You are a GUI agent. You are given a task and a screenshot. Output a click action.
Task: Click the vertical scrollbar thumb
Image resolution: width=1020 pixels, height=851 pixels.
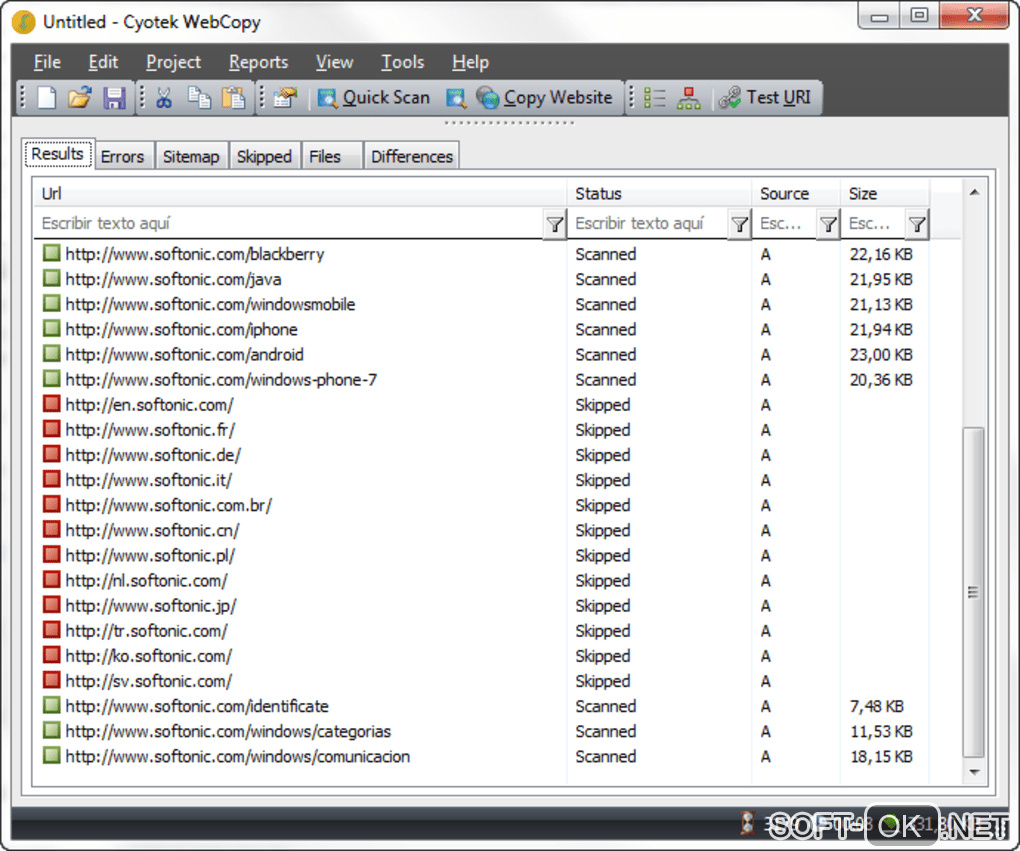click(974, 592)
